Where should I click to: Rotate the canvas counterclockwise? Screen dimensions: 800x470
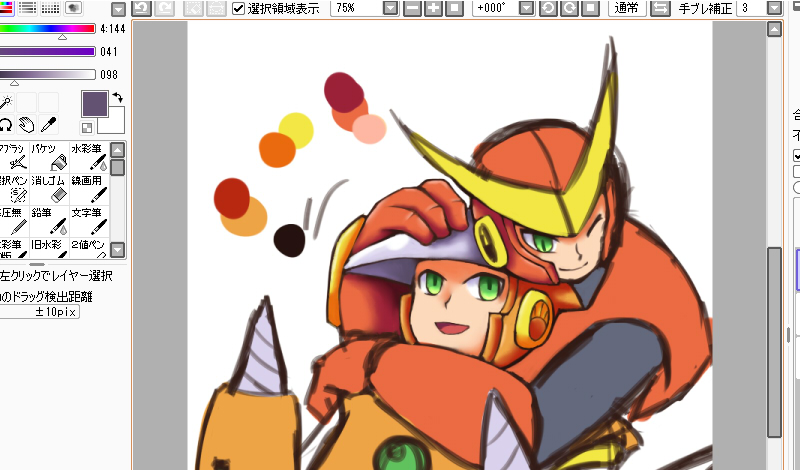[548, 8]
